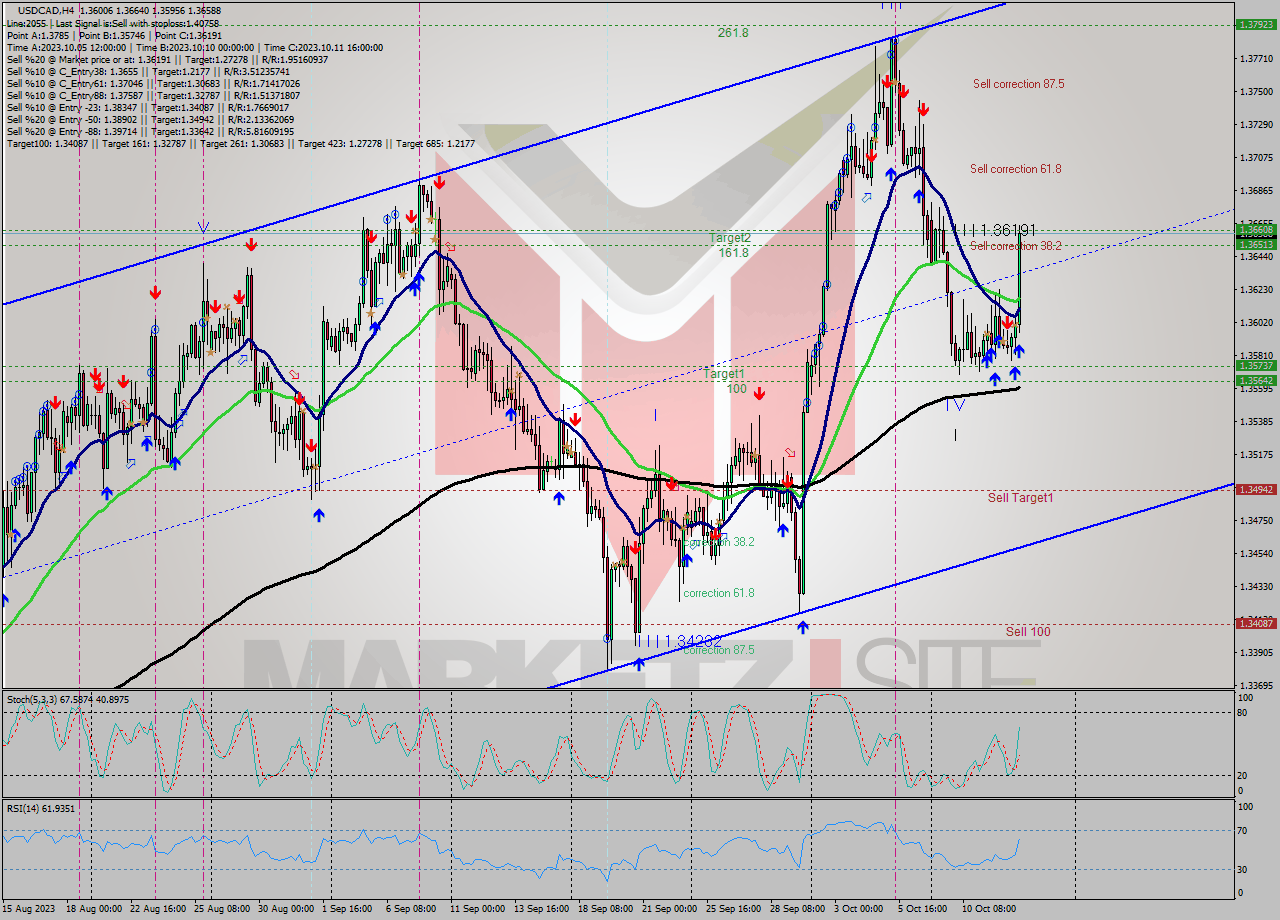Click the 1.37710 price axis label

coord(1256,59)
